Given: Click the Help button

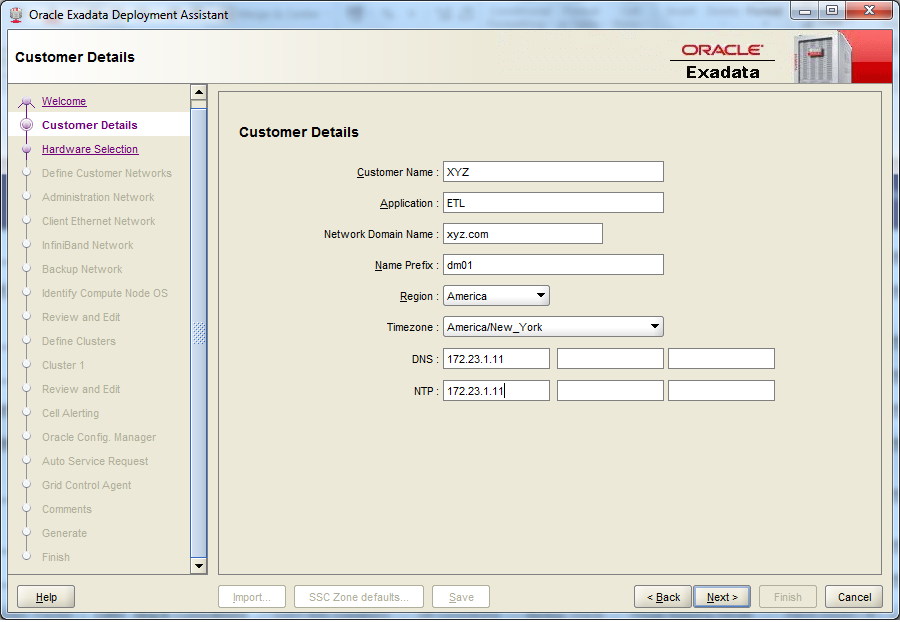Looking at the screenshot, I should coord(46,597).
